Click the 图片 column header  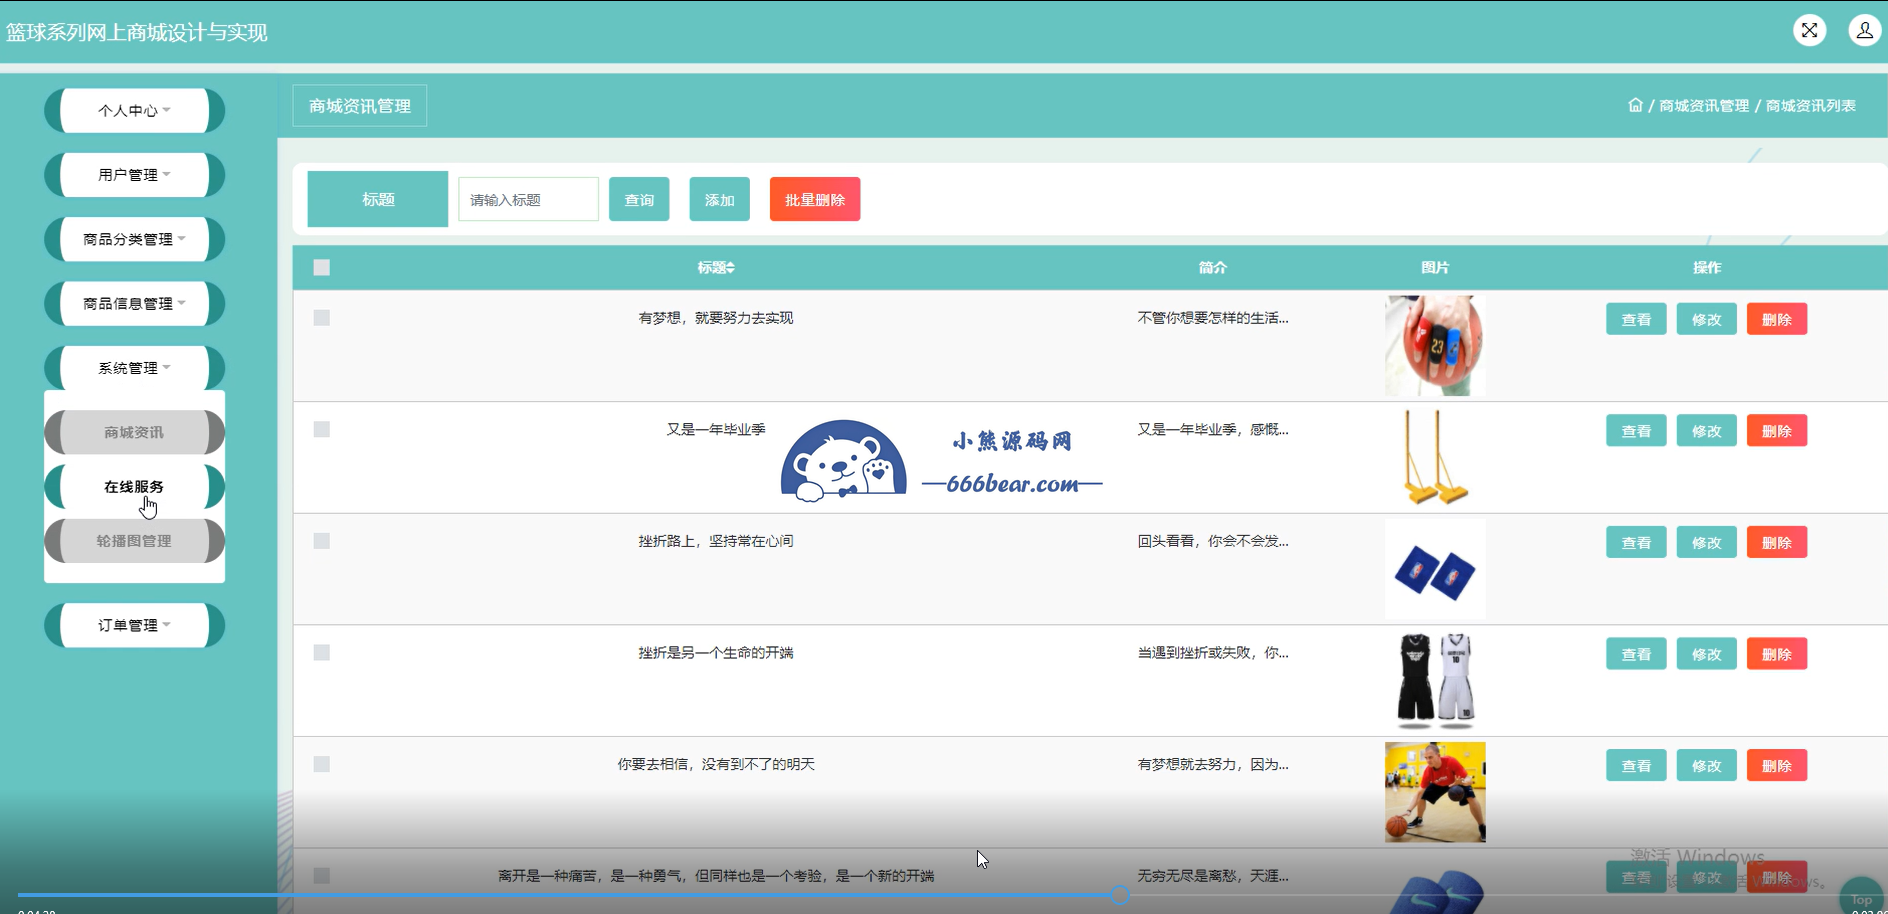click(1435, 267)
